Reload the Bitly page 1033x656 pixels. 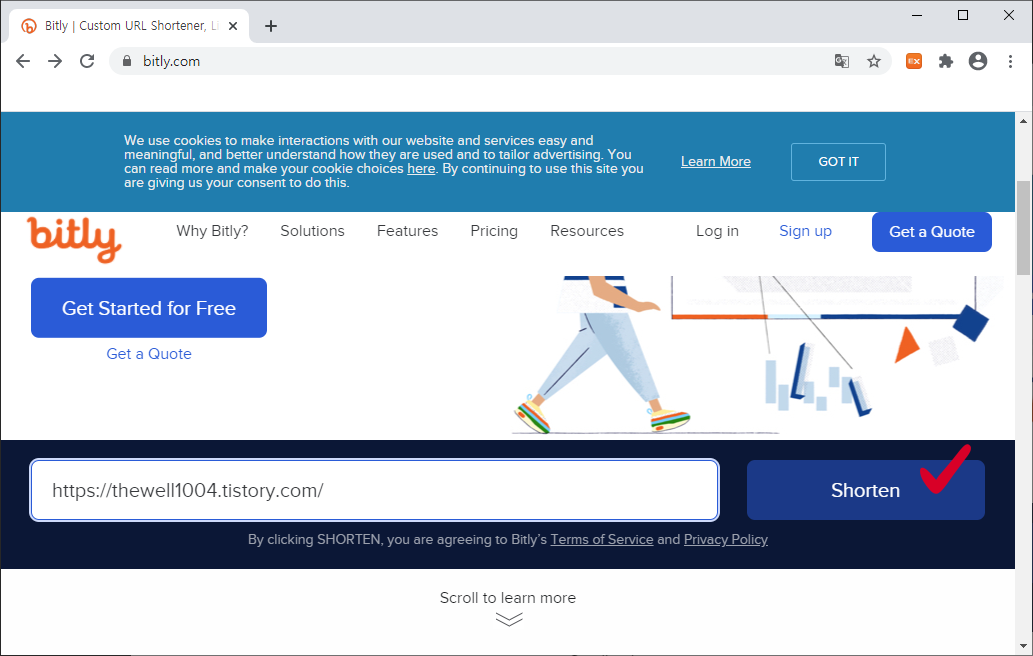87,61
